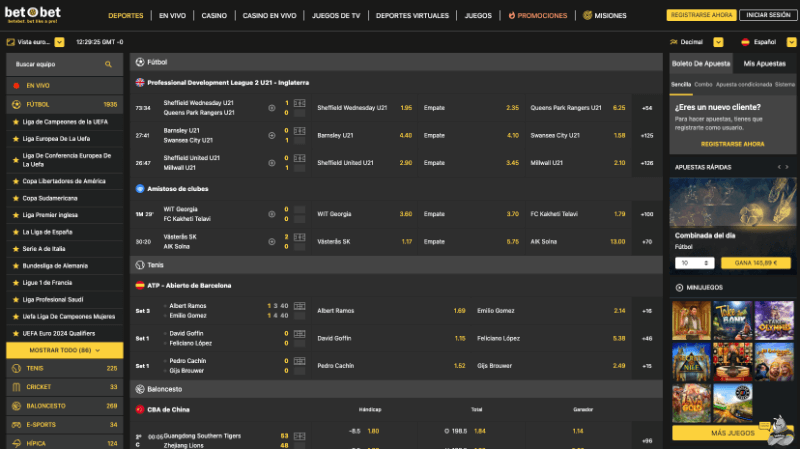Select Emilio Gomez odds 2.14
This screenshot has width=800, height=449.
pyautogui.click(x=552, y=311)
